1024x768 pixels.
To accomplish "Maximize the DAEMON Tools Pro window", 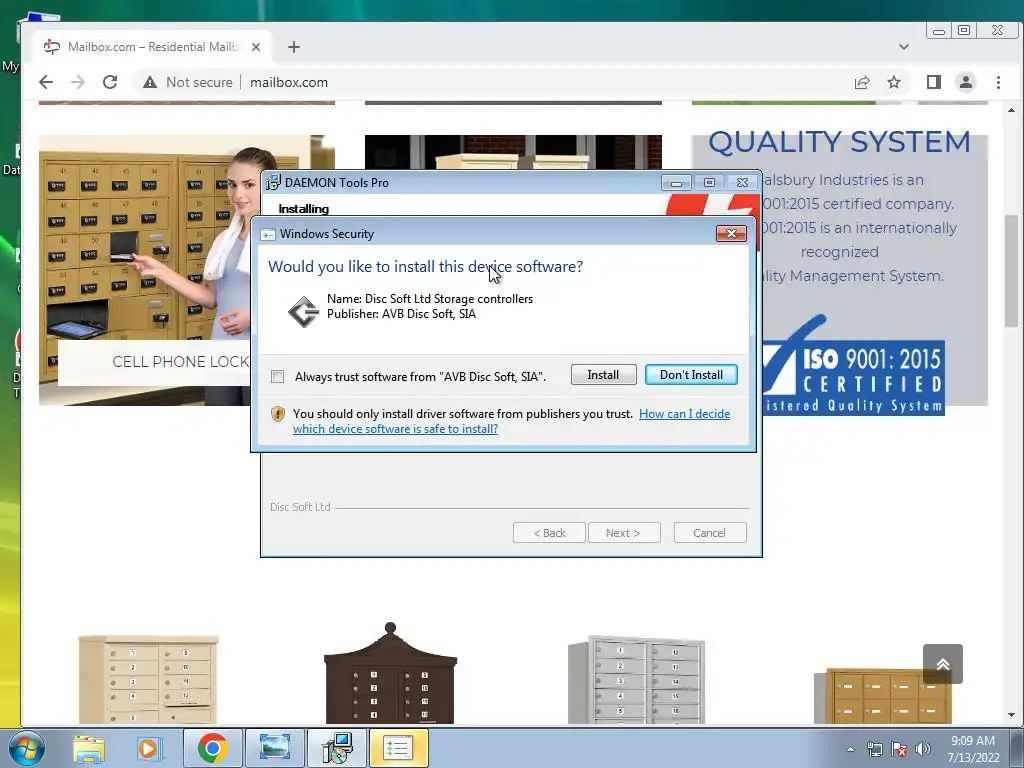I will pos(709,183).
